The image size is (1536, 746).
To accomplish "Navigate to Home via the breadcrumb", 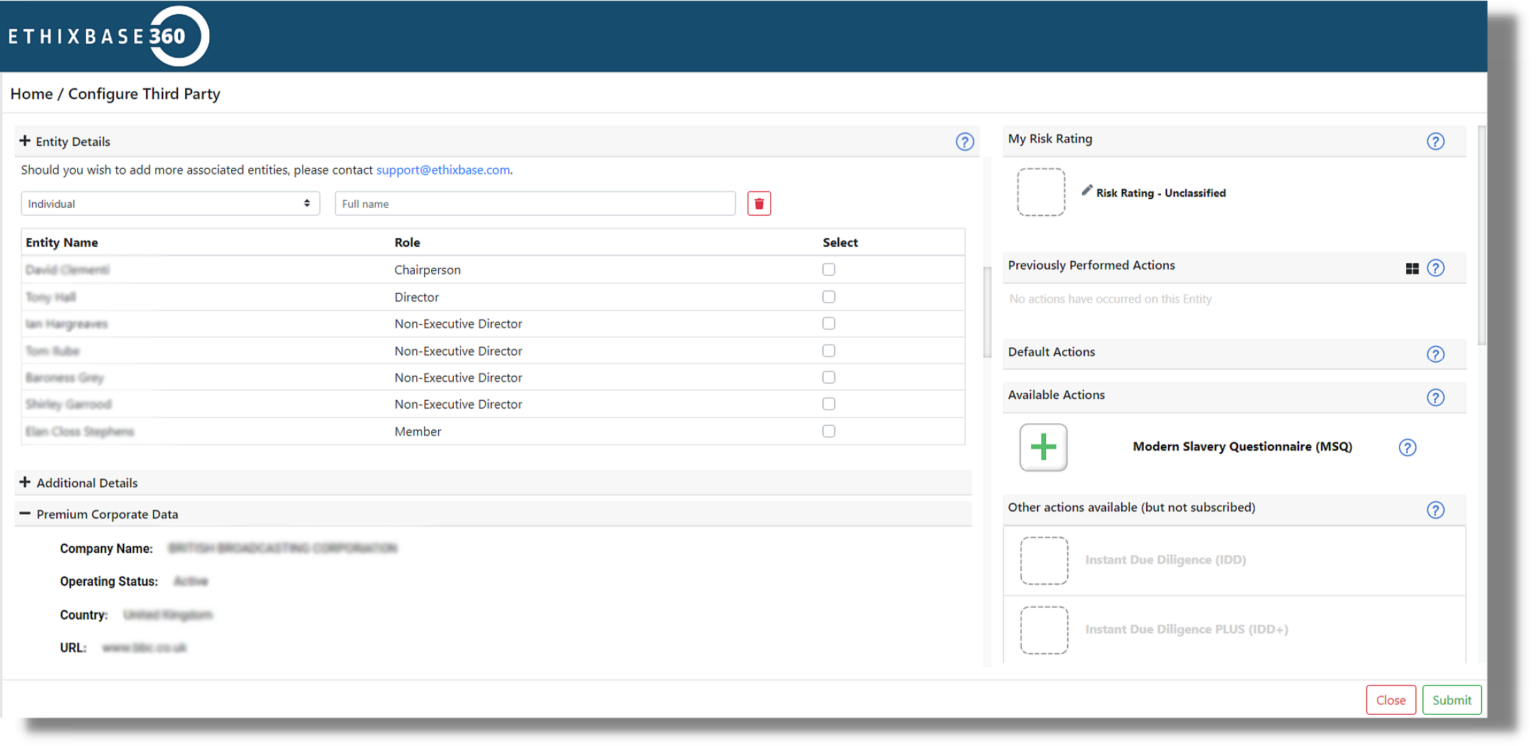I will 31,94.
